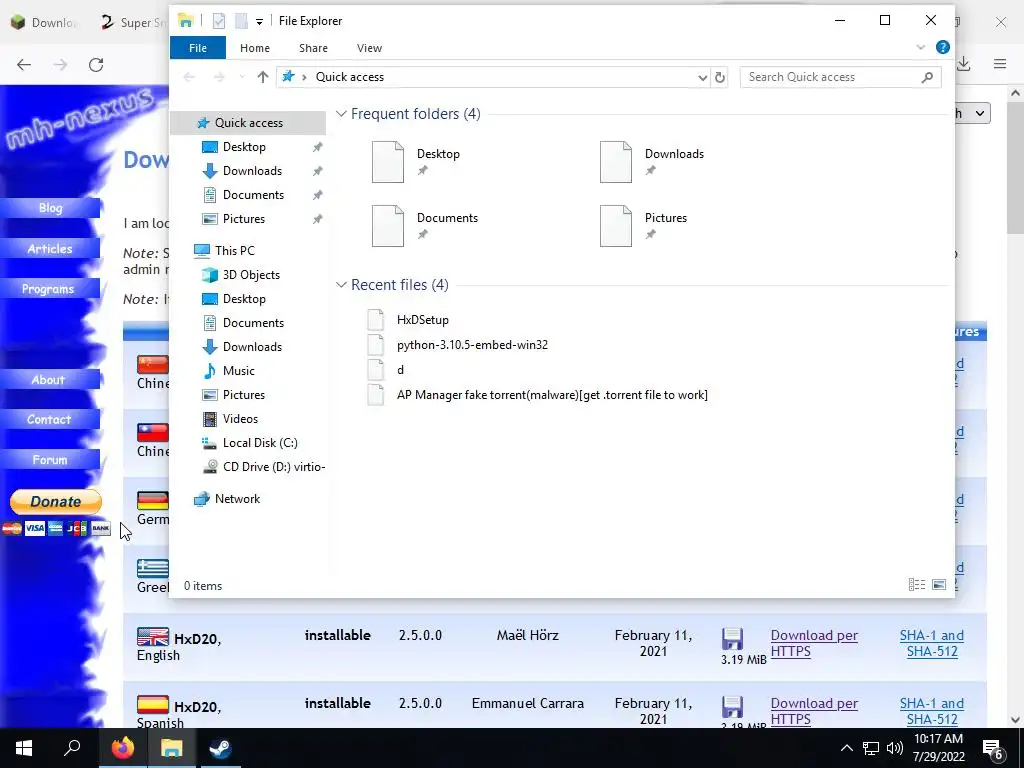Open Firefox hamburger menu
The width and height of the screenshot is (1024, 768).
click(x=1000, y=64)
